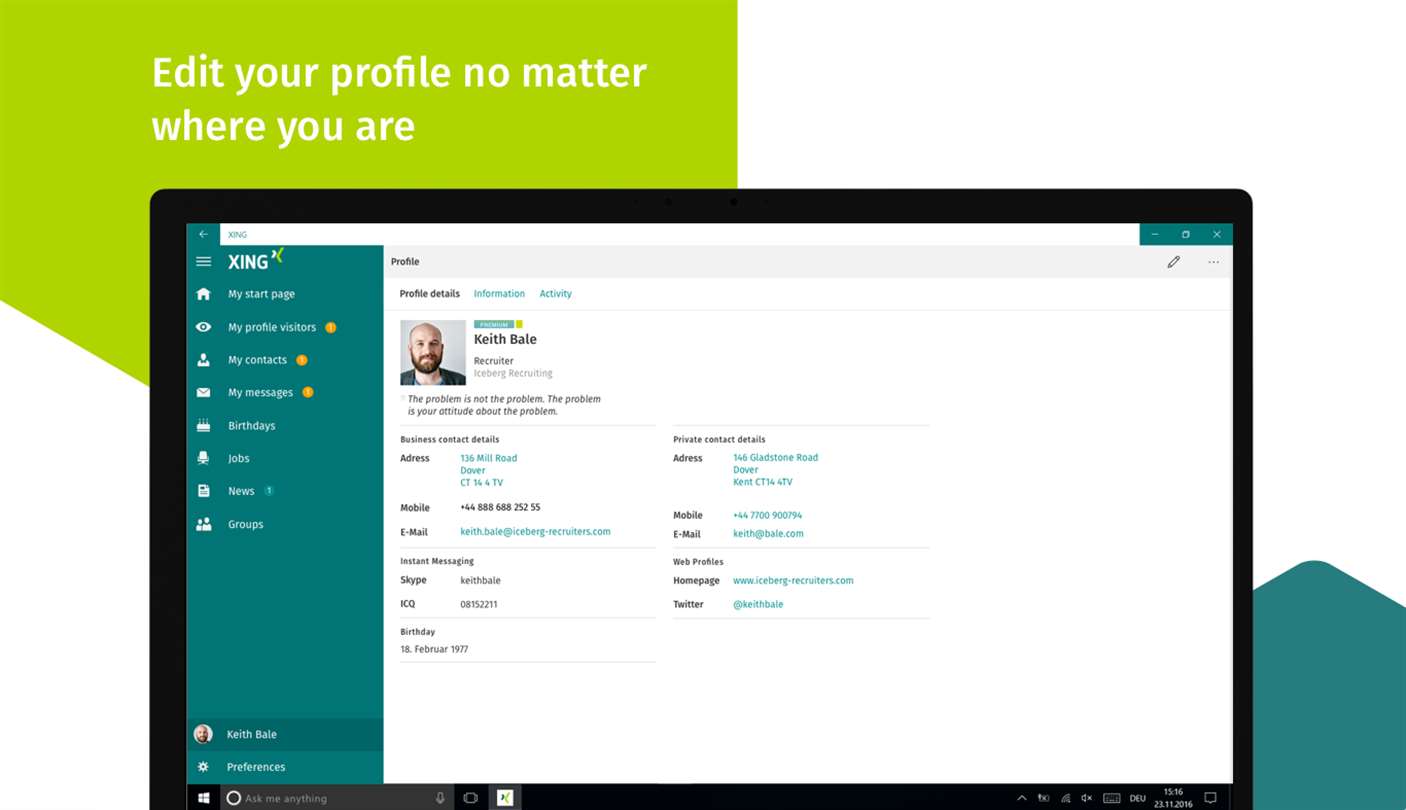The width and height of the screenshot is (1406, 810).
Task: Click the contacts person icon
Action: (204, 360)
